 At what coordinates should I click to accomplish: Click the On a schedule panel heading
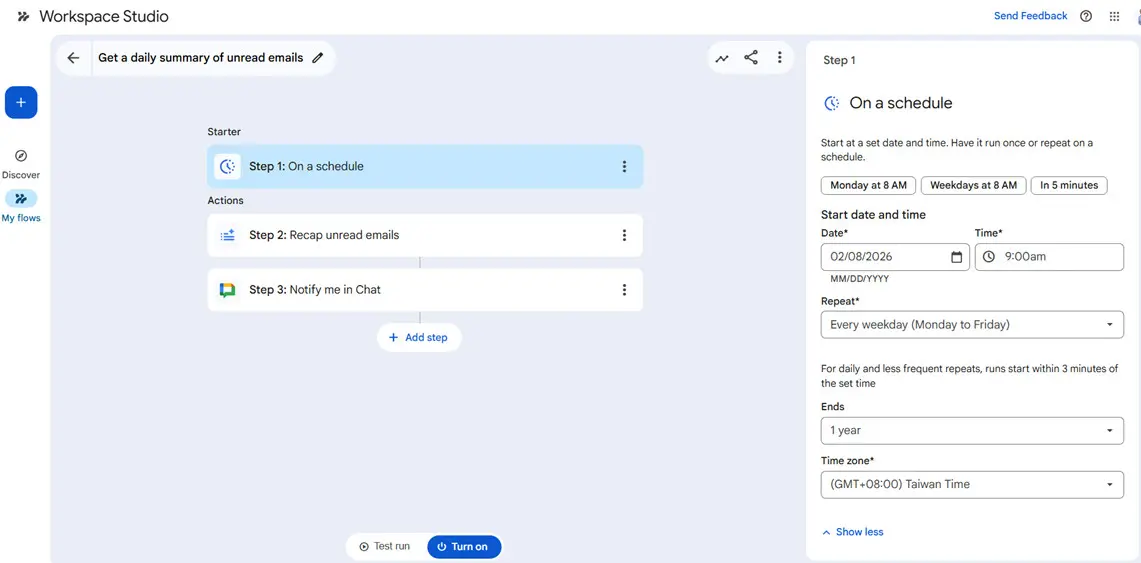[x=901, y=103]
